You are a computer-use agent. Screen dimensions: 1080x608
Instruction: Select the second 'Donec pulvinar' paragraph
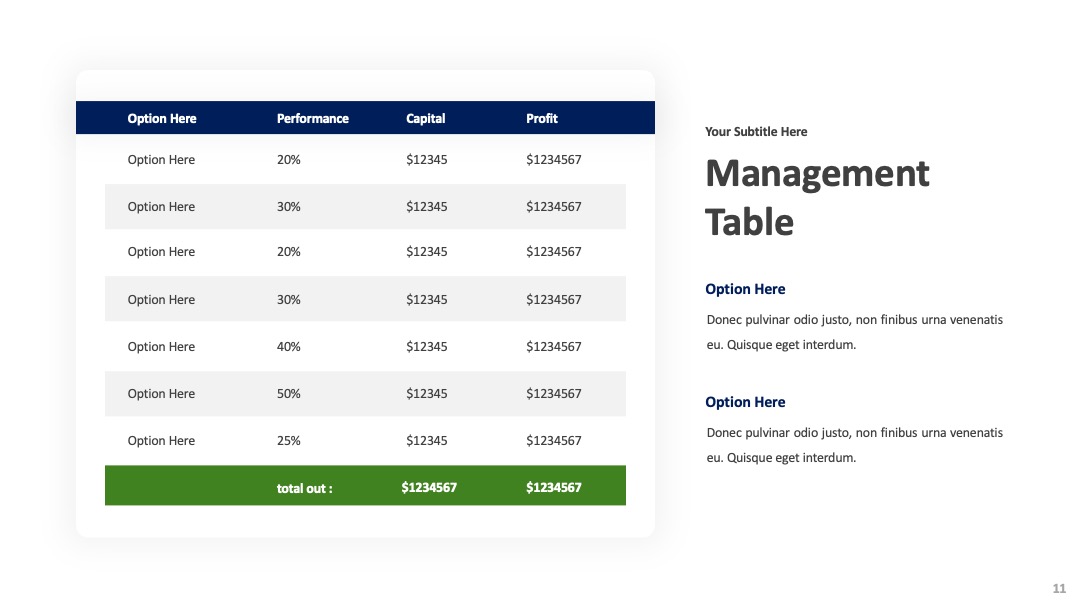(855, 445)
